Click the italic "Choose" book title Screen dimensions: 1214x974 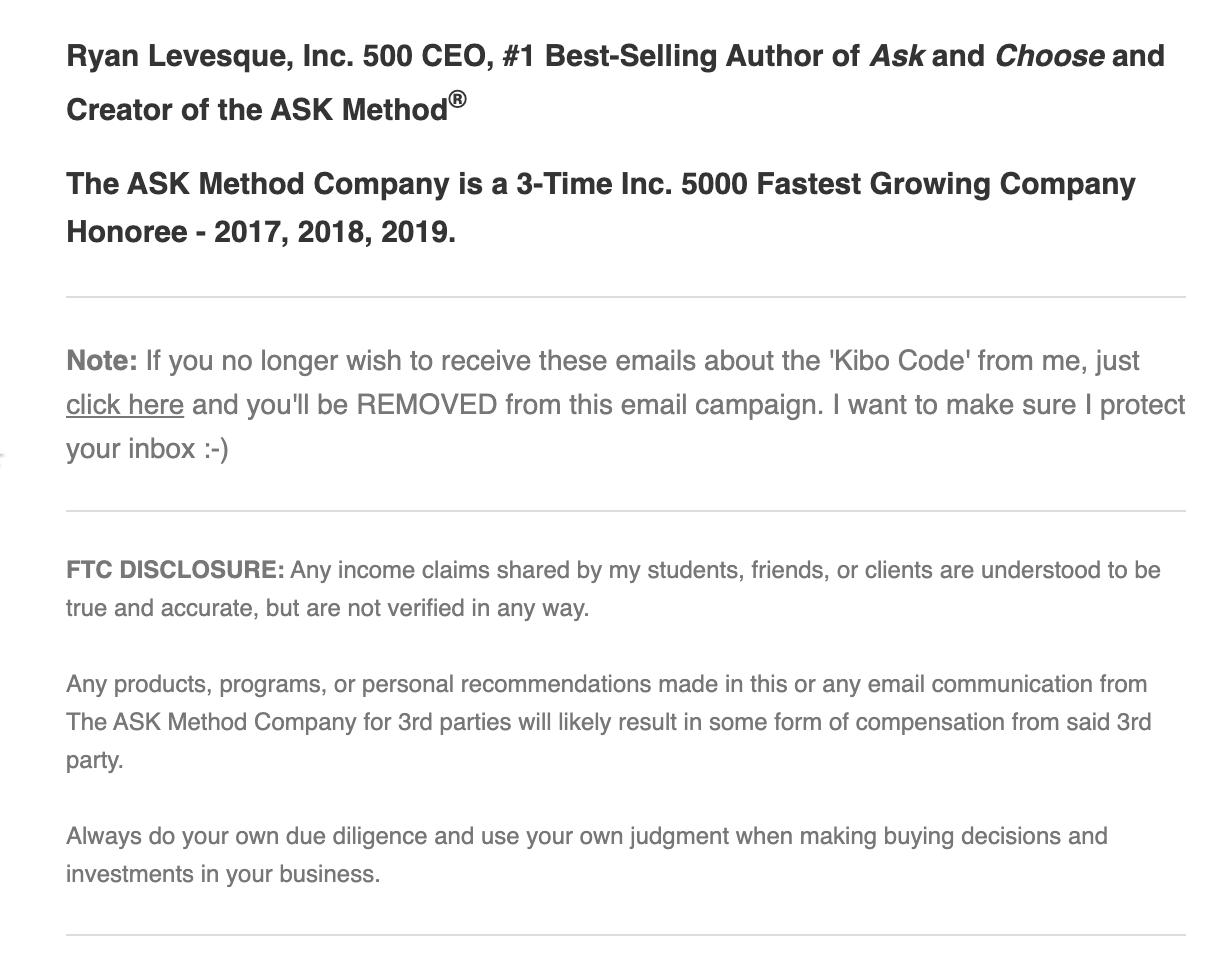[x=1049, y=56]
